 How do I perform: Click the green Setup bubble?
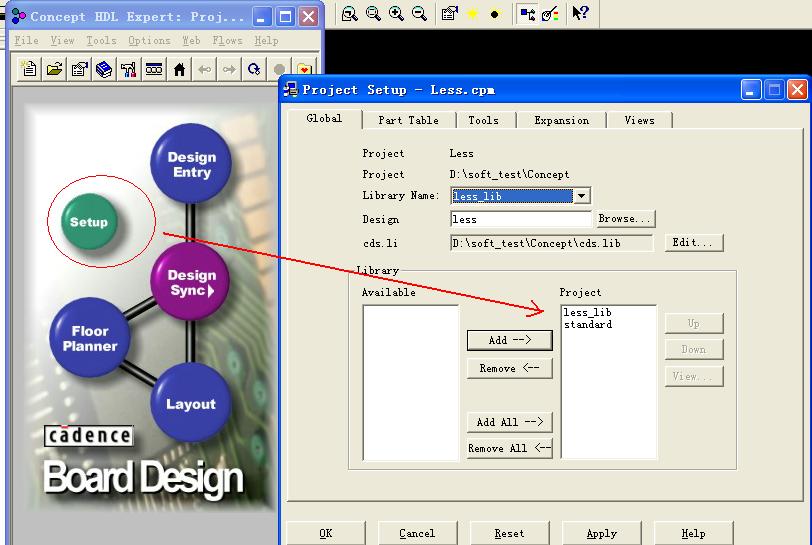pos(89,222)
